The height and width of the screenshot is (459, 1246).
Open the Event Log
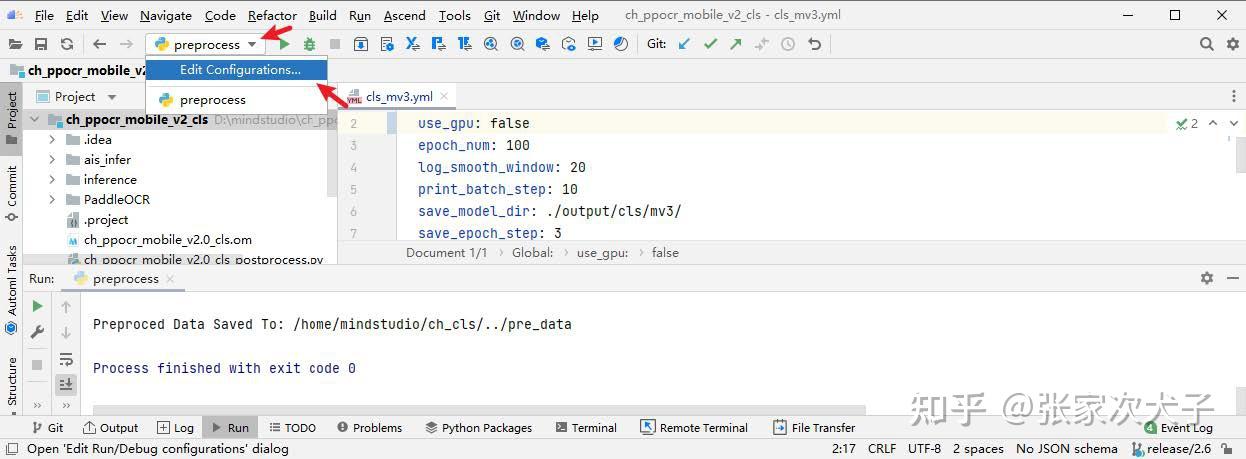(1177, 428)
